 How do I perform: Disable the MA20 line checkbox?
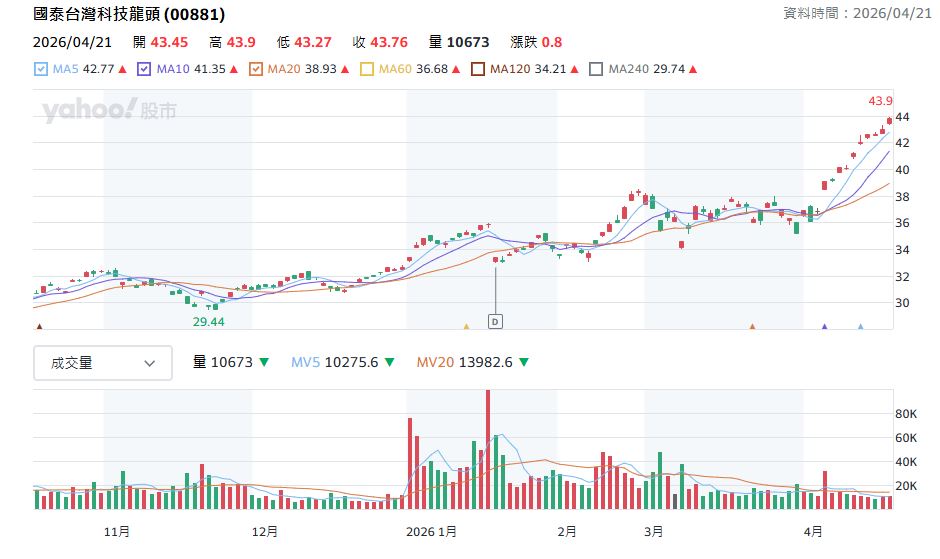(x=255, y=69)
